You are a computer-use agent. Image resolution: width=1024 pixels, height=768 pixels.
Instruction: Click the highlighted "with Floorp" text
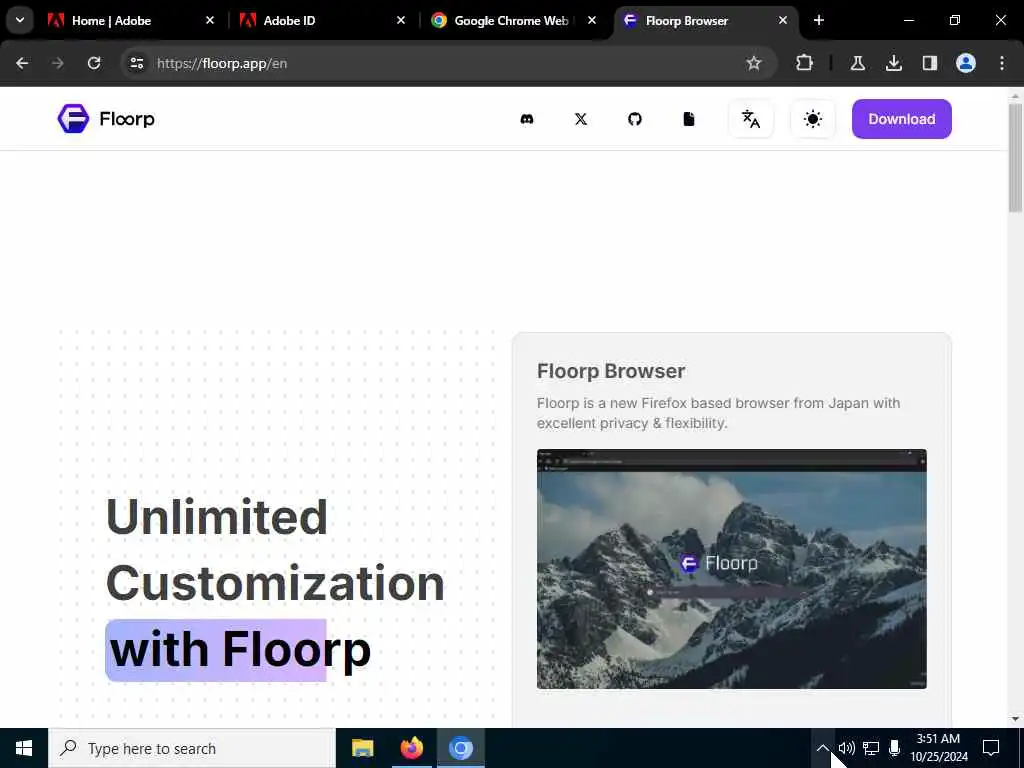[x=240, y=650]
